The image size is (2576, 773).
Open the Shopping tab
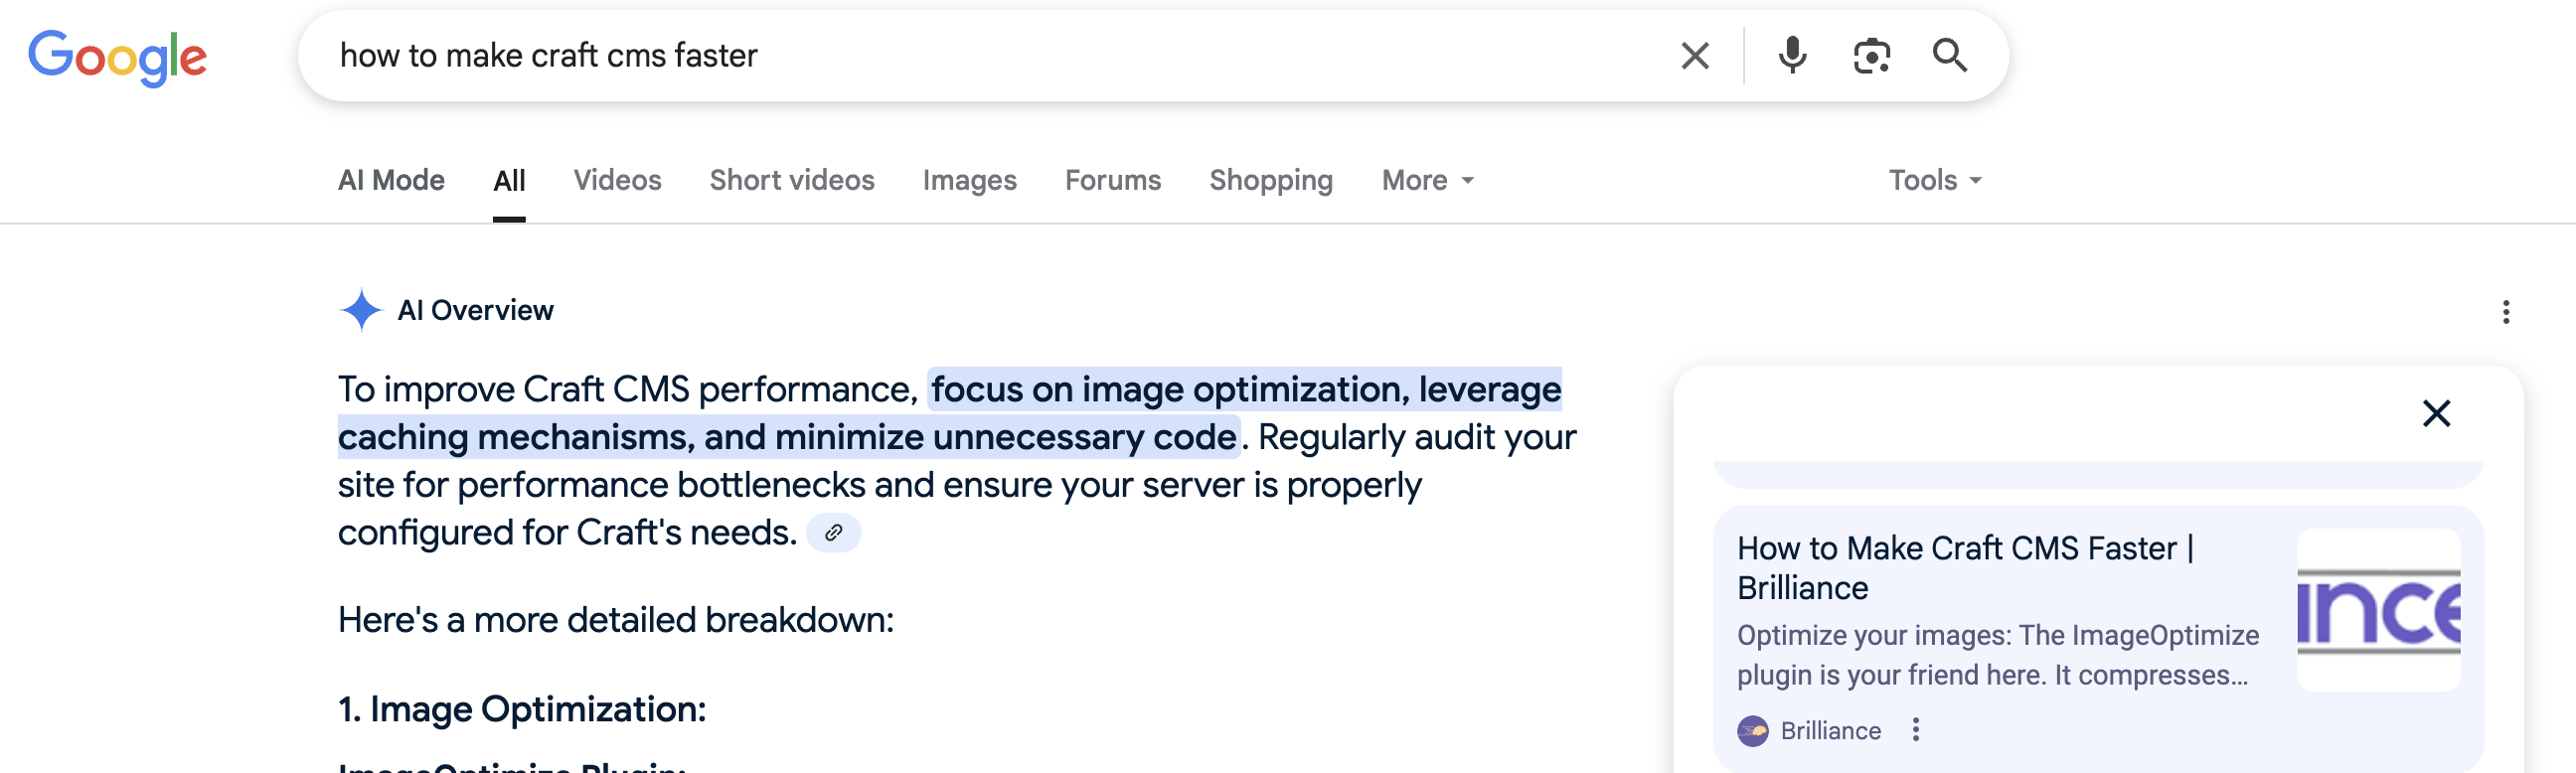(x=1270, y=181)
